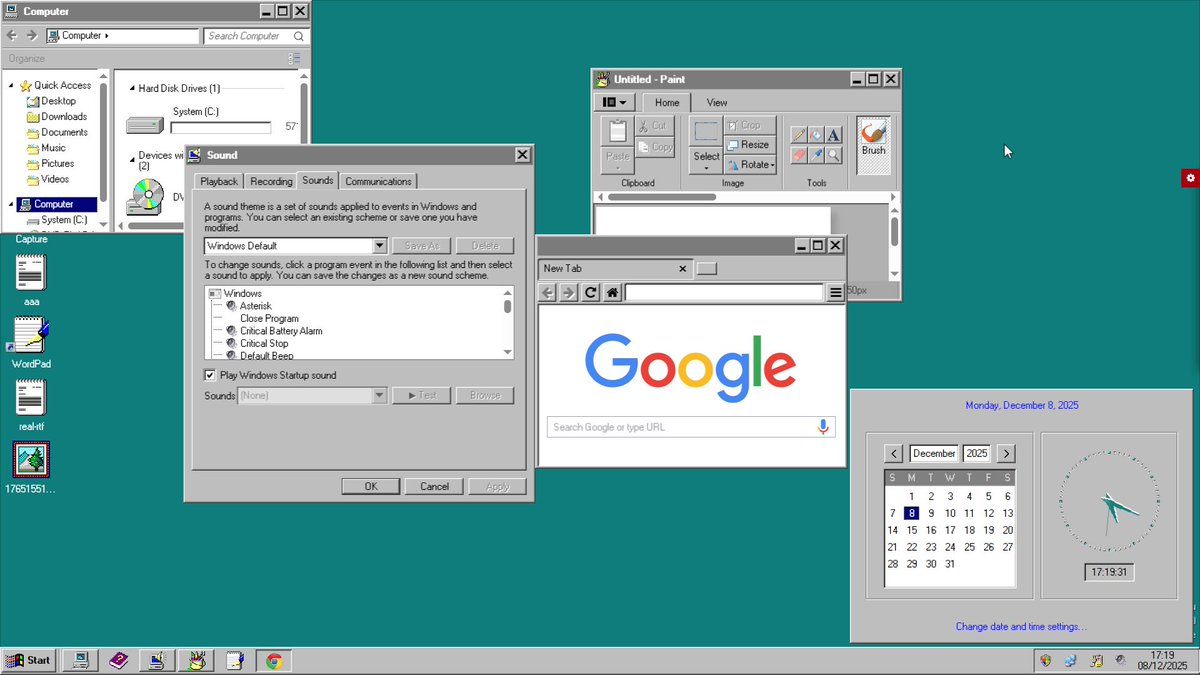Click the year 2025 field in calendar
1200x675 pixels.
point(977,453)
